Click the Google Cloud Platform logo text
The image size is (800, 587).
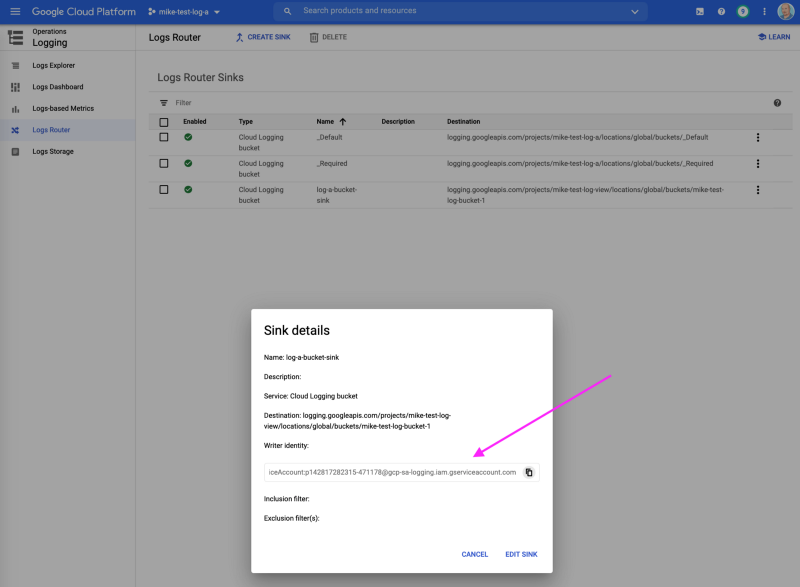[84, 12]
